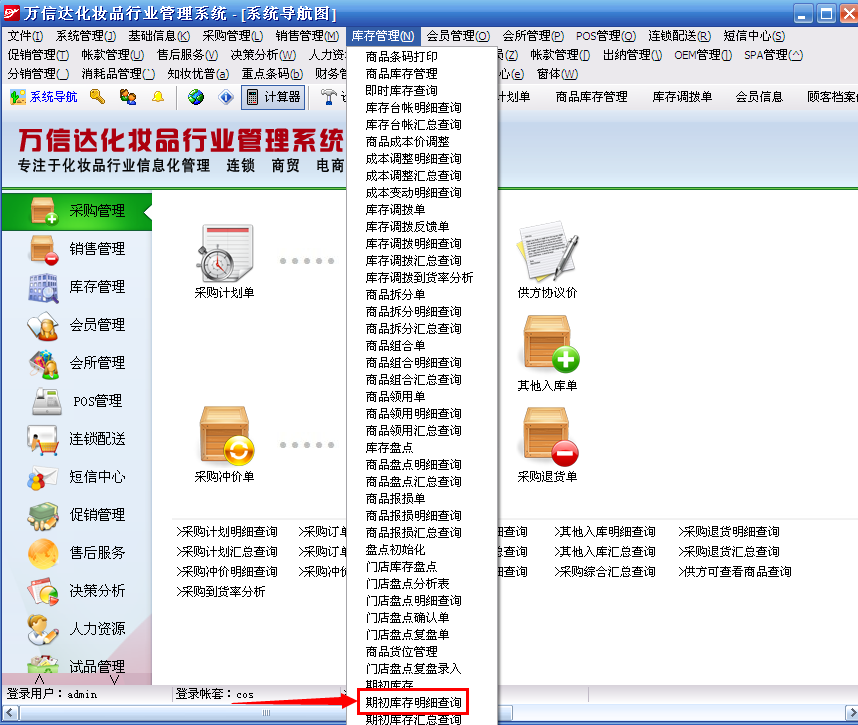Click the sidebar scroll-up arrow
The width and height of the screenshot is (858, 725).
(39, 680)
